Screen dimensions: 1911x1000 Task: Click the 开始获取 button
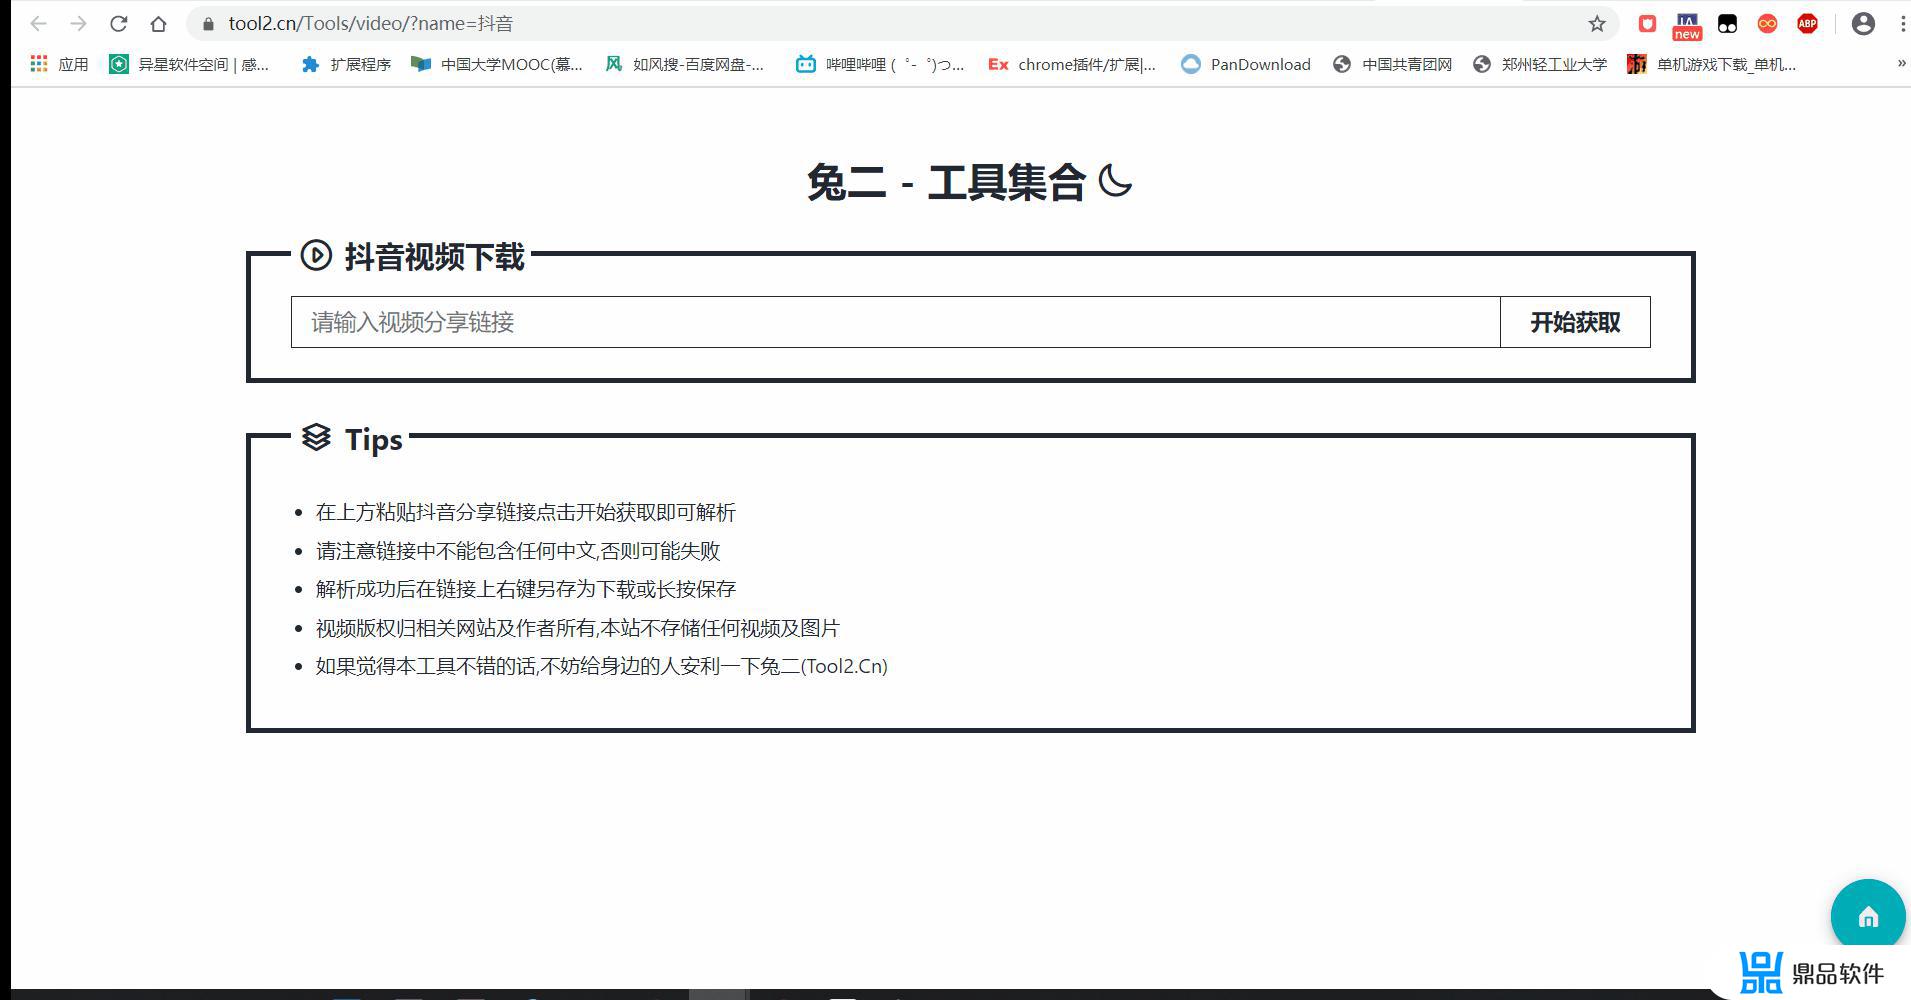[1575, 322]
